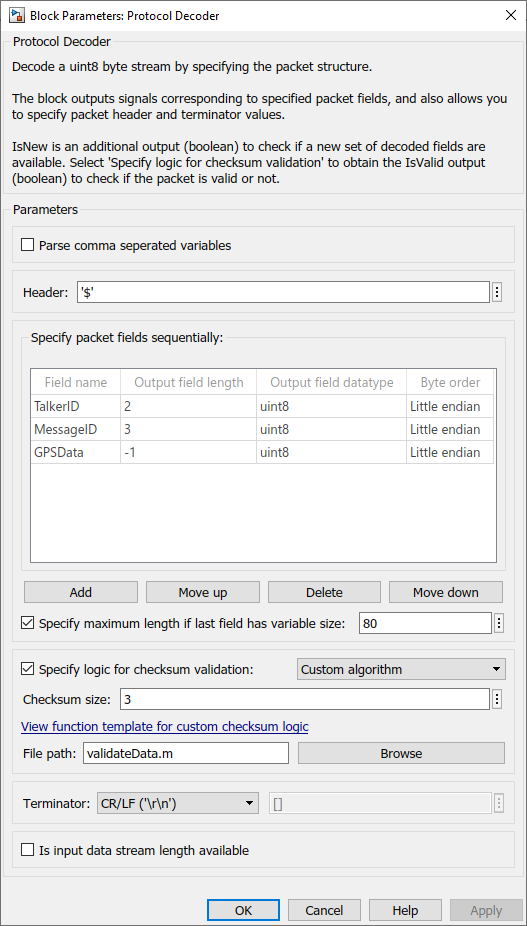The image size is (527, 926).
Task: Click the maximum length field showing 80
Action: click(425, 623)
